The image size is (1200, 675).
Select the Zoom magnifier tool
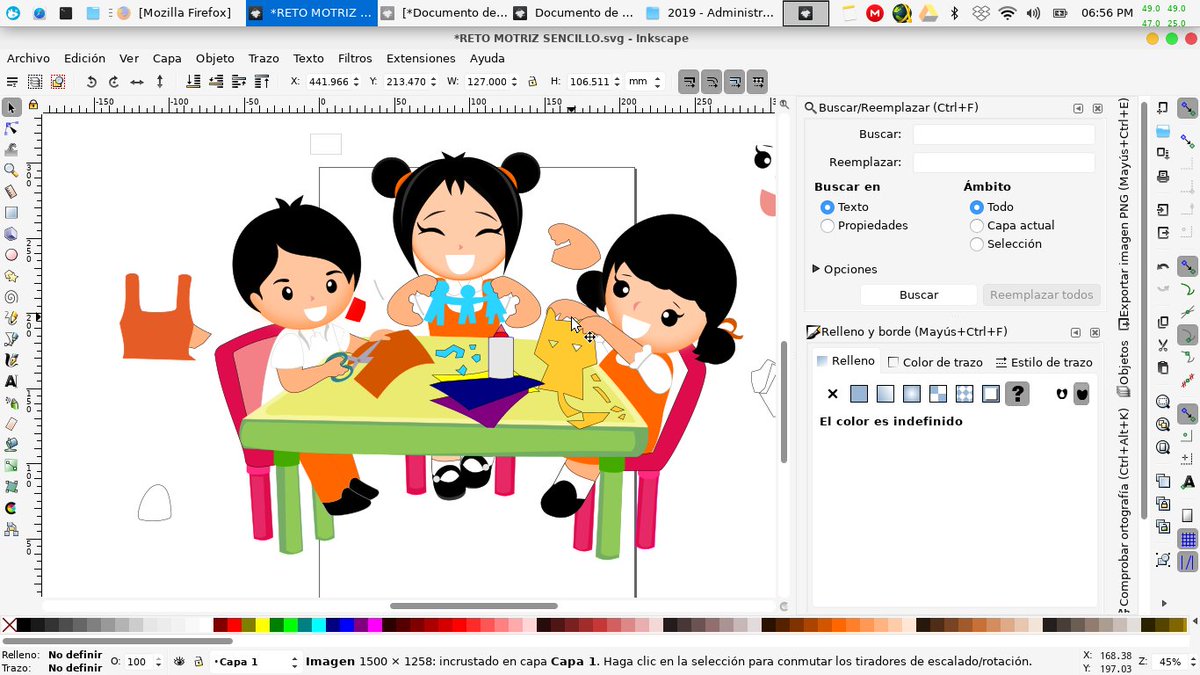[x=11, y=170]
